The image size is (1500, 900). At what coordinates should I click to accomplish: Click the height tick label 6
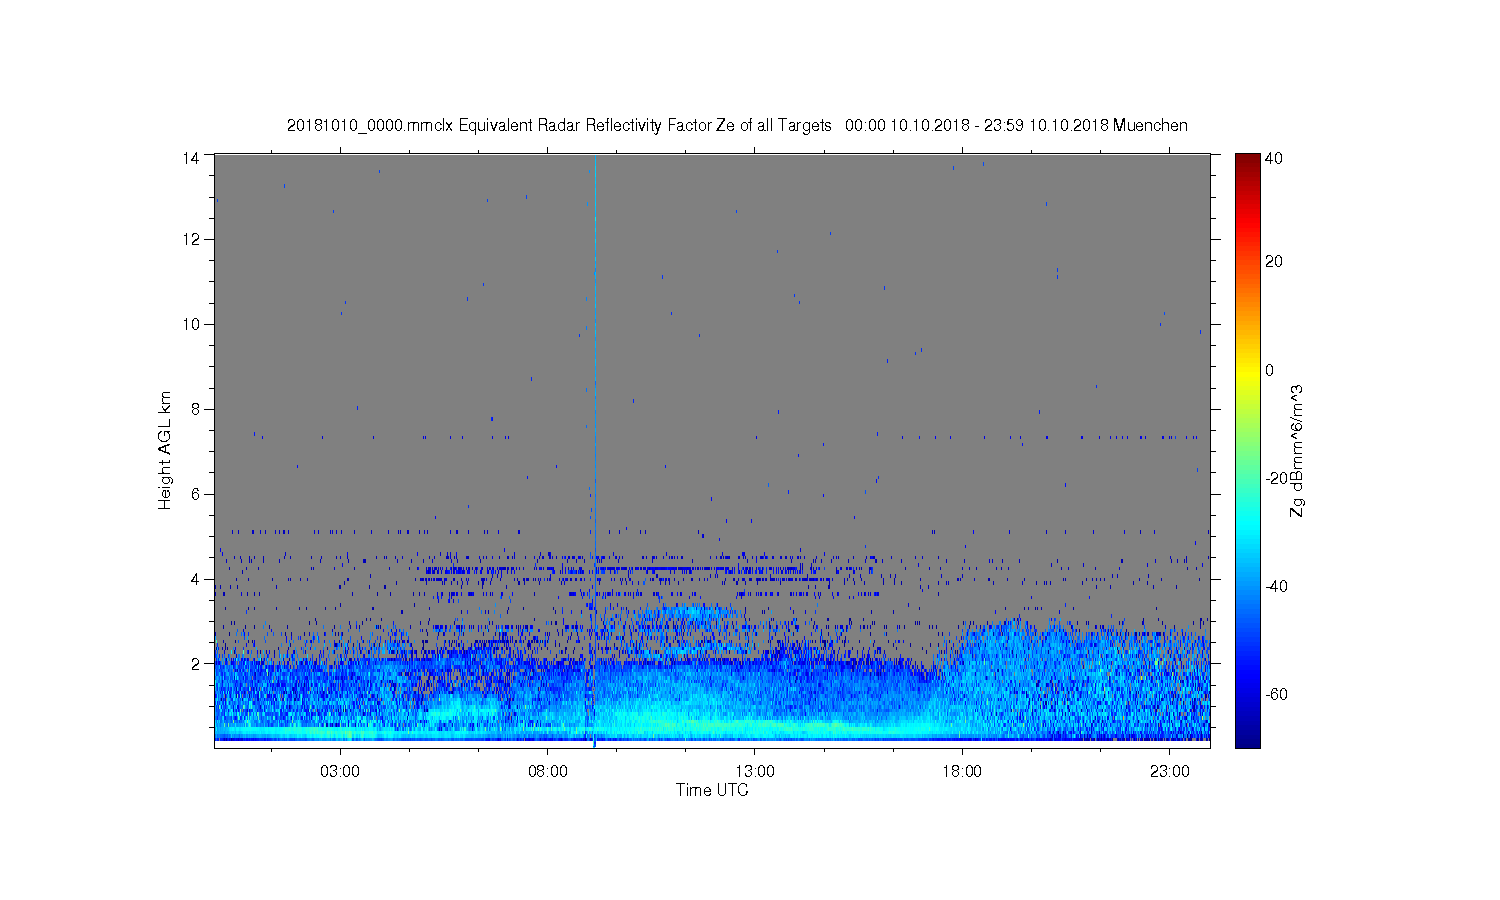point(196,494)
